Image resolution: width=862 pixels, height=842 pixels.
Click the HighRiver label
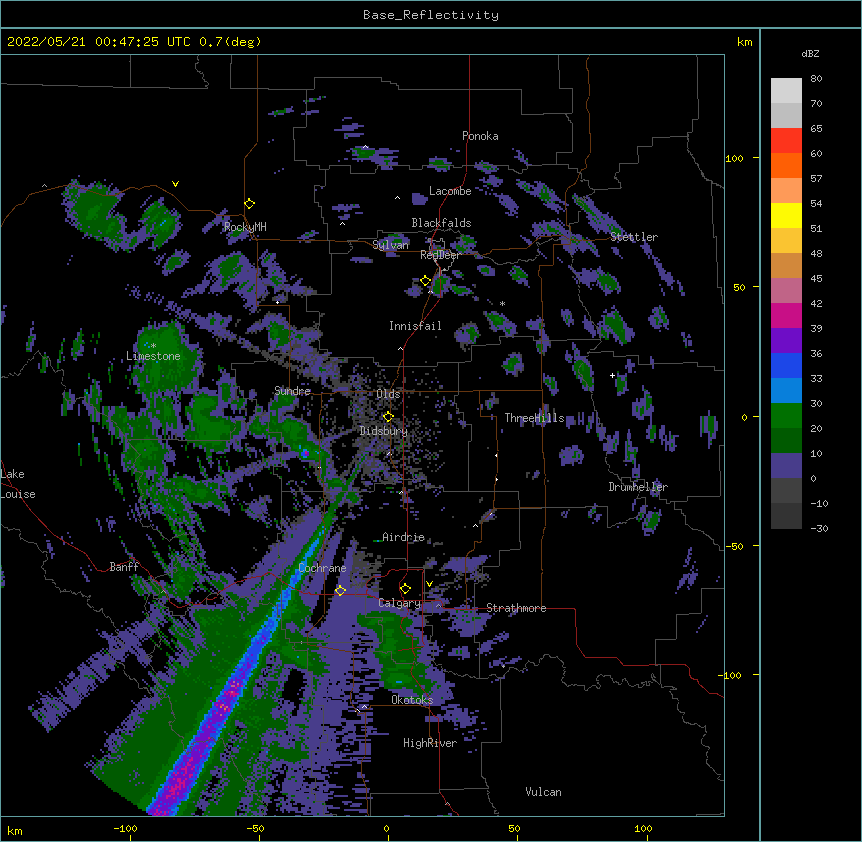(430, 743)
